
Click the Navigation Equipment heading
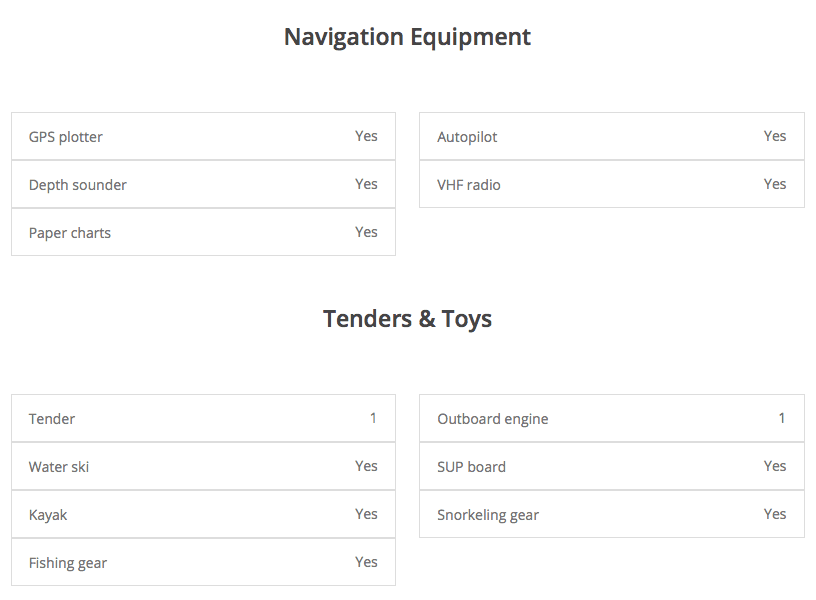pos(407,37)
